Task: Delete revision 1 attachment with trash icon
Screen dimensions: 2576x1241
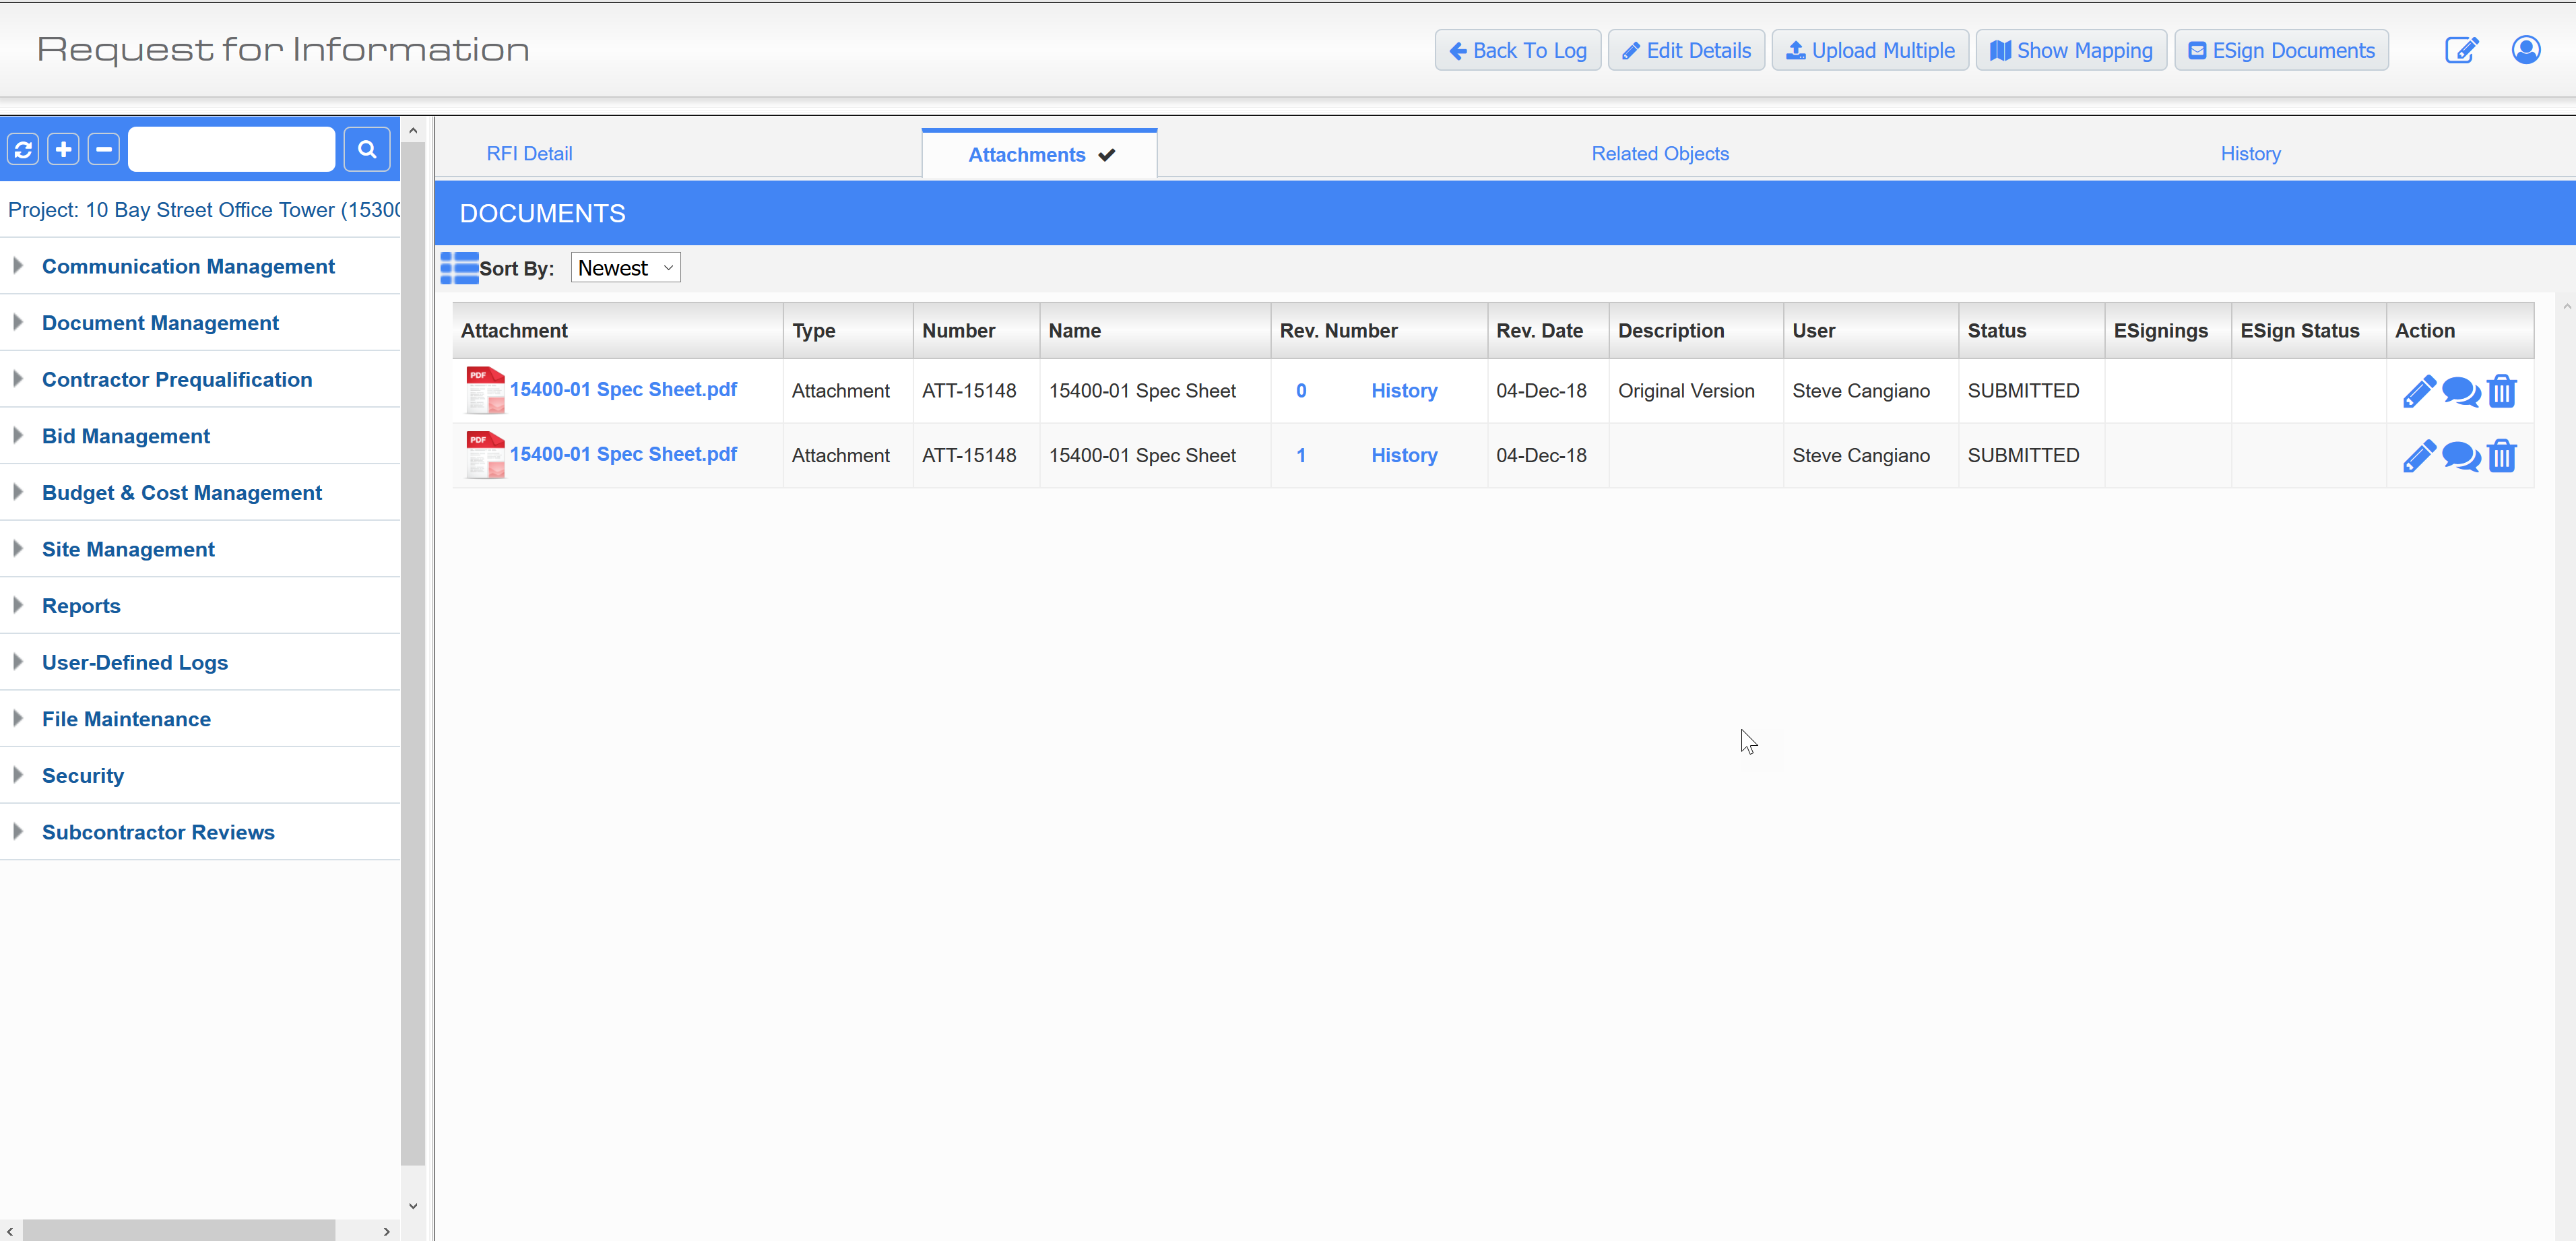Action: 2502,456
